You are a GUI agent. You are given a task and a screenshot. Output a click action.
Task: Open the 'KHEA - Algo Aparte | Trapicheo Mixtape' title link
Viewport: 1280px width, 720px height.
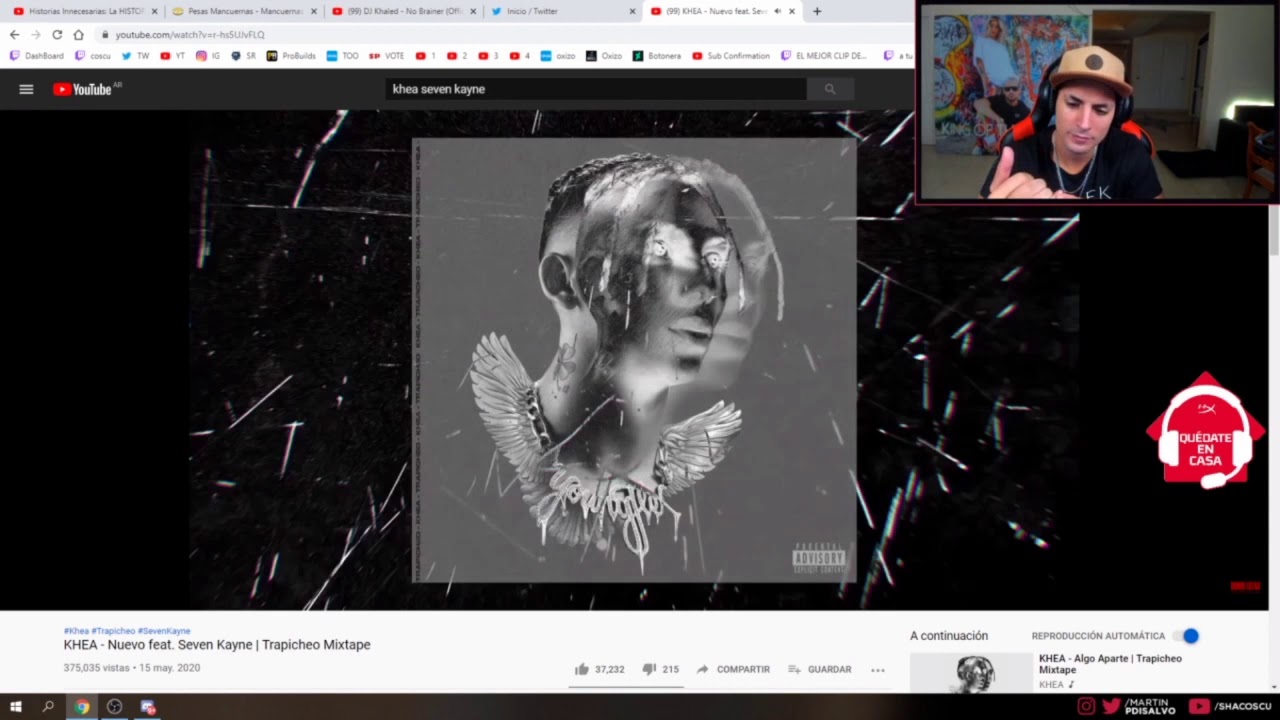(1110, 664)
